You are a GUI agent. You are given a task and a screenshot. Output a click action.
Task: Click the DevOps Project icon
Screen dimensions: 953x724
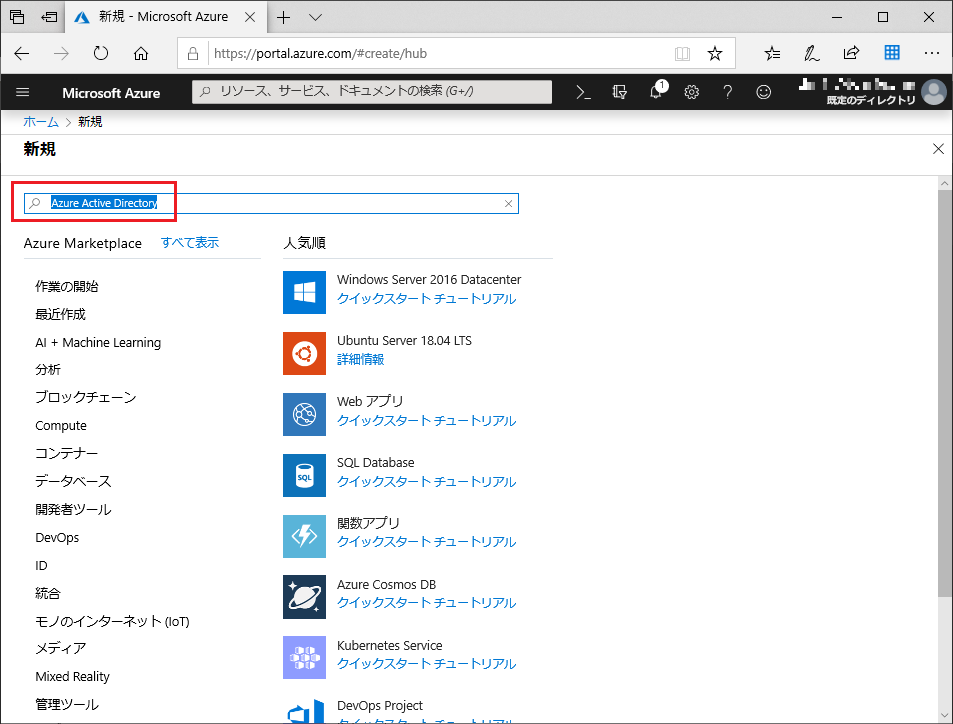tap(304, 710)
